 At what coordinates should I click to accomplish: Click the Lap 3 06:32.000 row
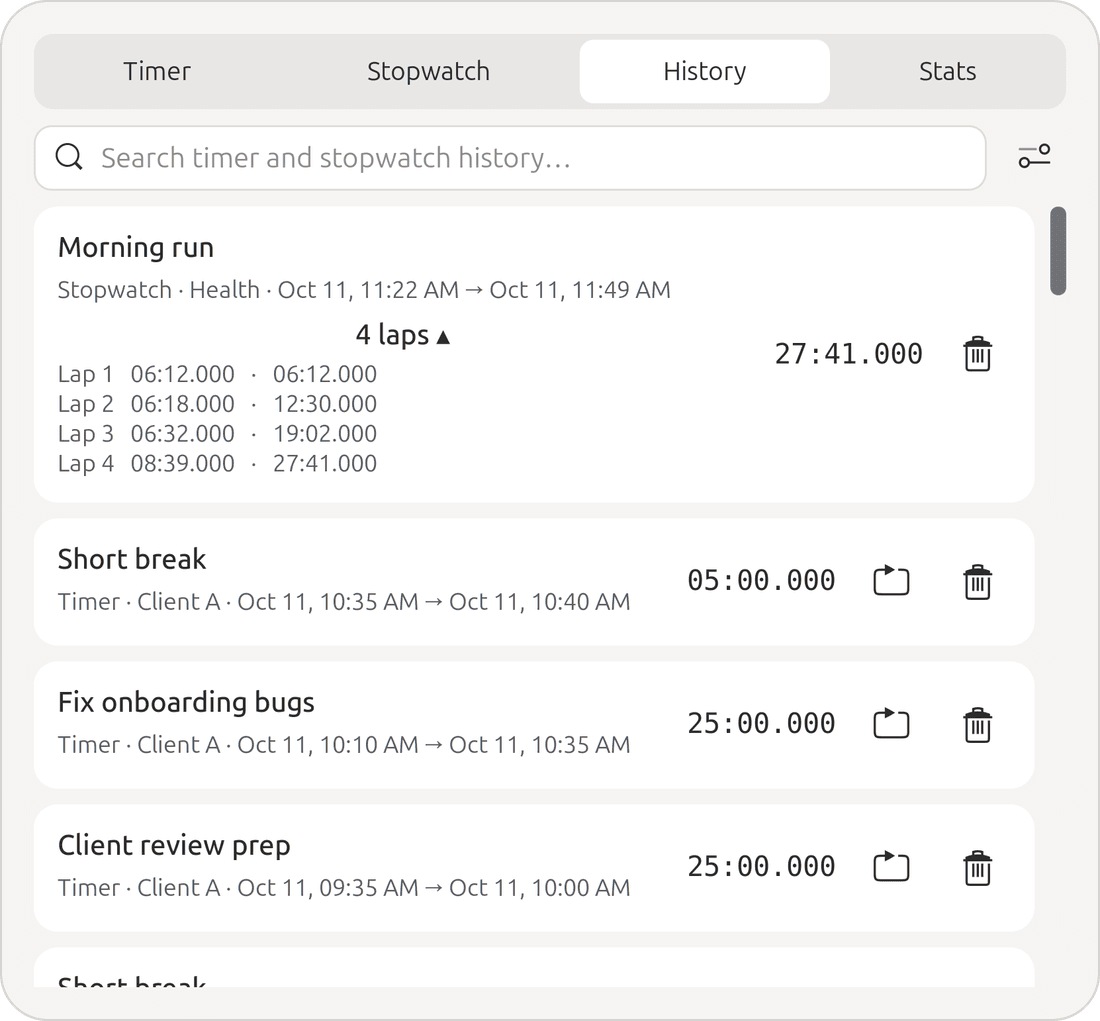217,434
